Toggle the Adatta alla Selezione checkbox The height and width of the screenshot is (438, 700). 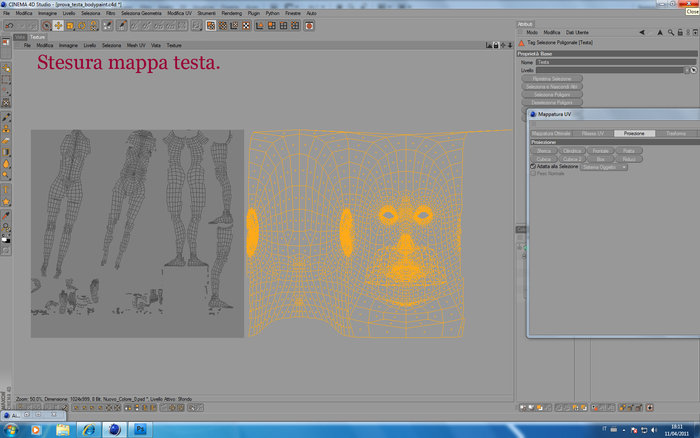coord(533,167)
